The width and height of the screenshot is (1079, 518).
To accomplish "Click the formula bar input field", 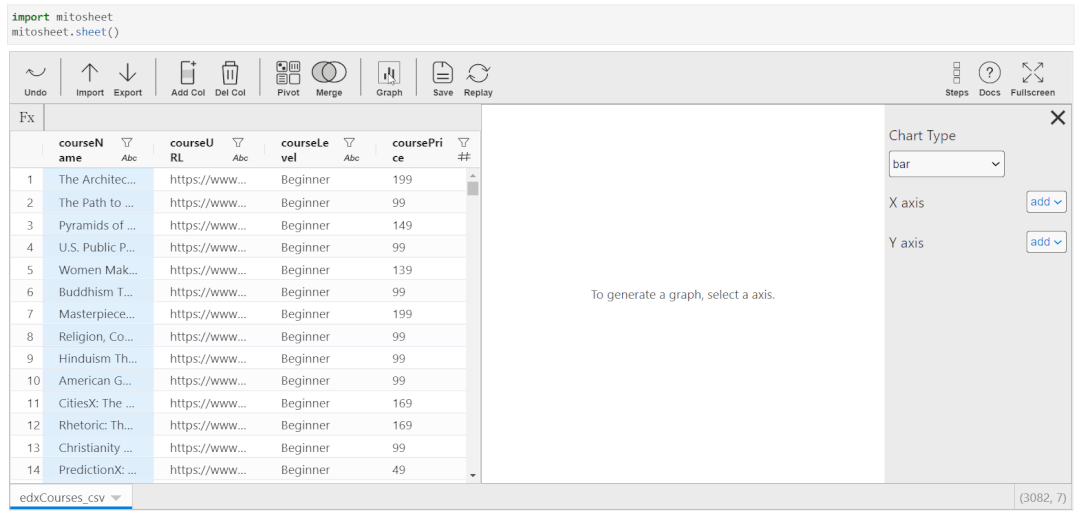I will click(x=262, y=118).
